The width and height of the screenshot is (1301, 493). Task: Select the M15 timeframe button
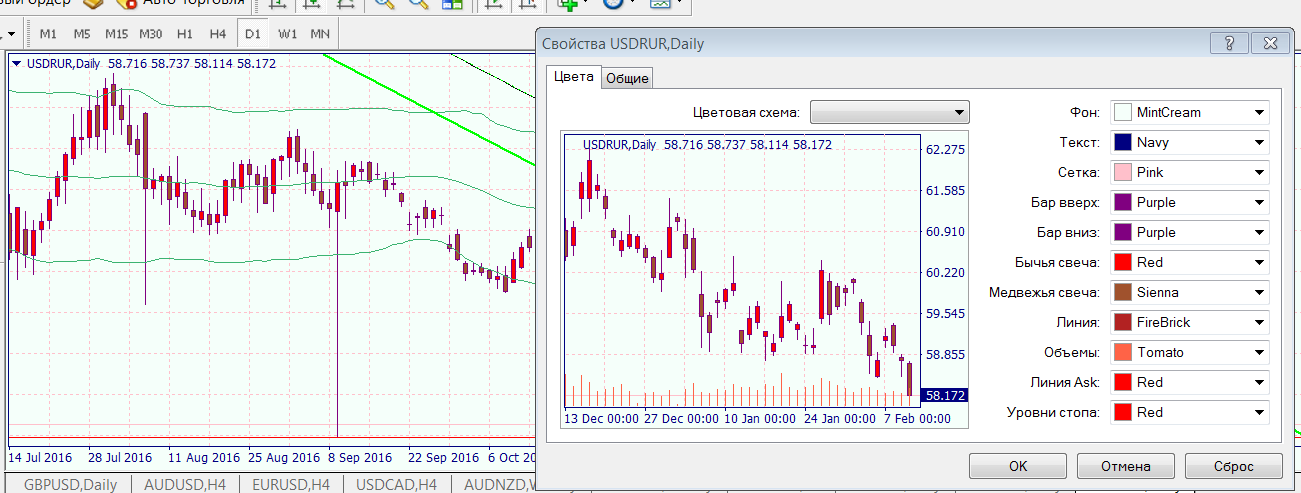(116, 34)
